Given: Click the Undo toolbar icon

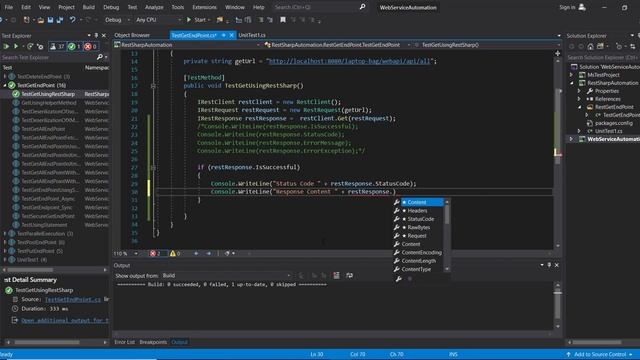Looking at the screenshot, I should coord(72,20).
